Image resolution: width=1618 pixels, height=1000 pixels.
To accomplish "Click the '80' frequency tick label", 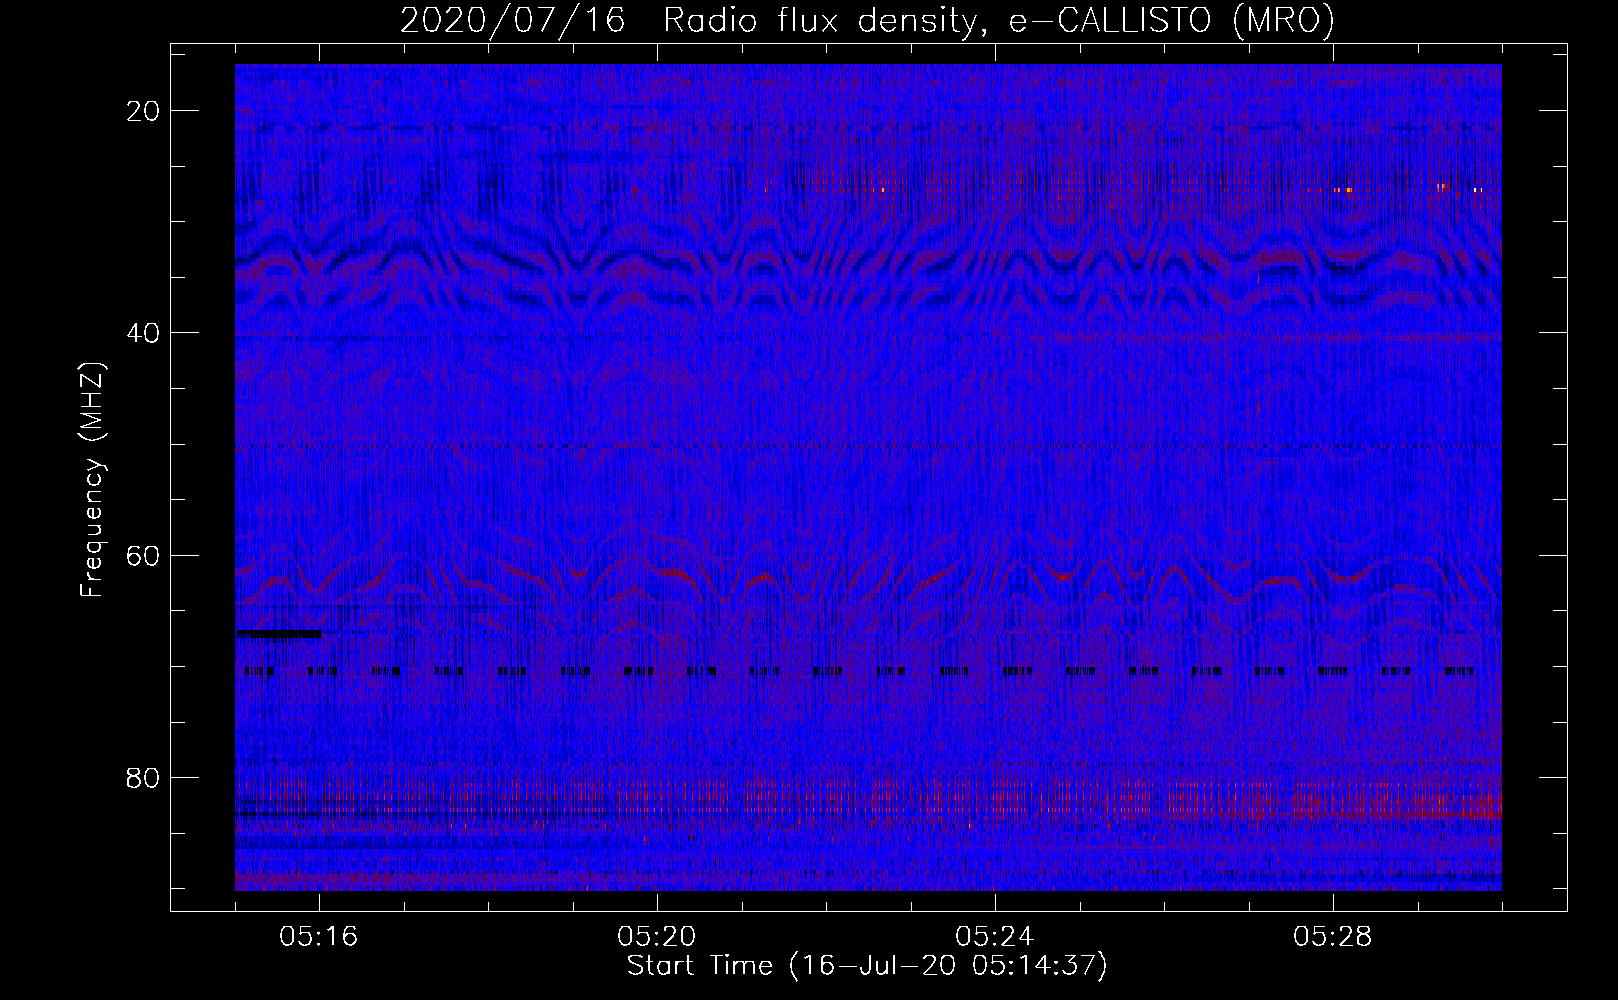I will (x=144, y=776).
